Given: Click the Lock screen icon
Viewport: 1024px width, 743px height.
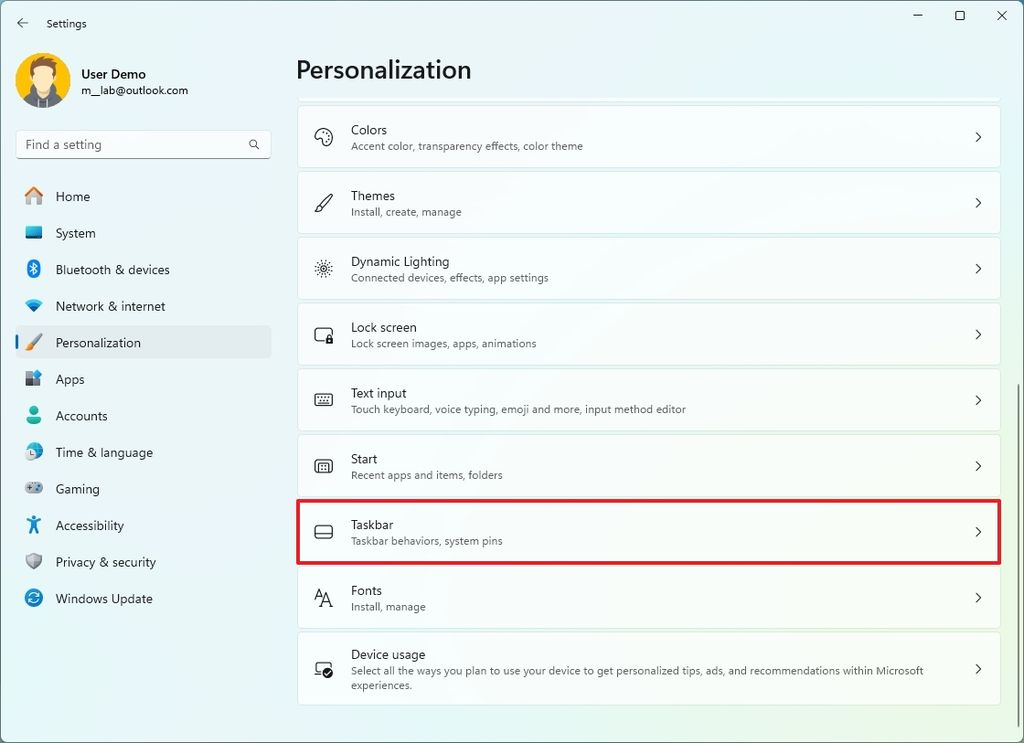Looking at the screenshot, I should tap(324, 335).
